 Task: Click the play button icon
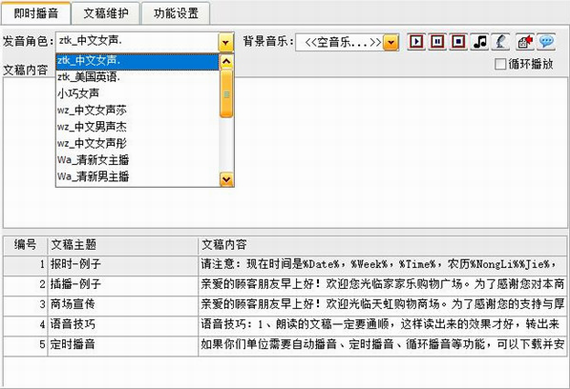(416, 41)
